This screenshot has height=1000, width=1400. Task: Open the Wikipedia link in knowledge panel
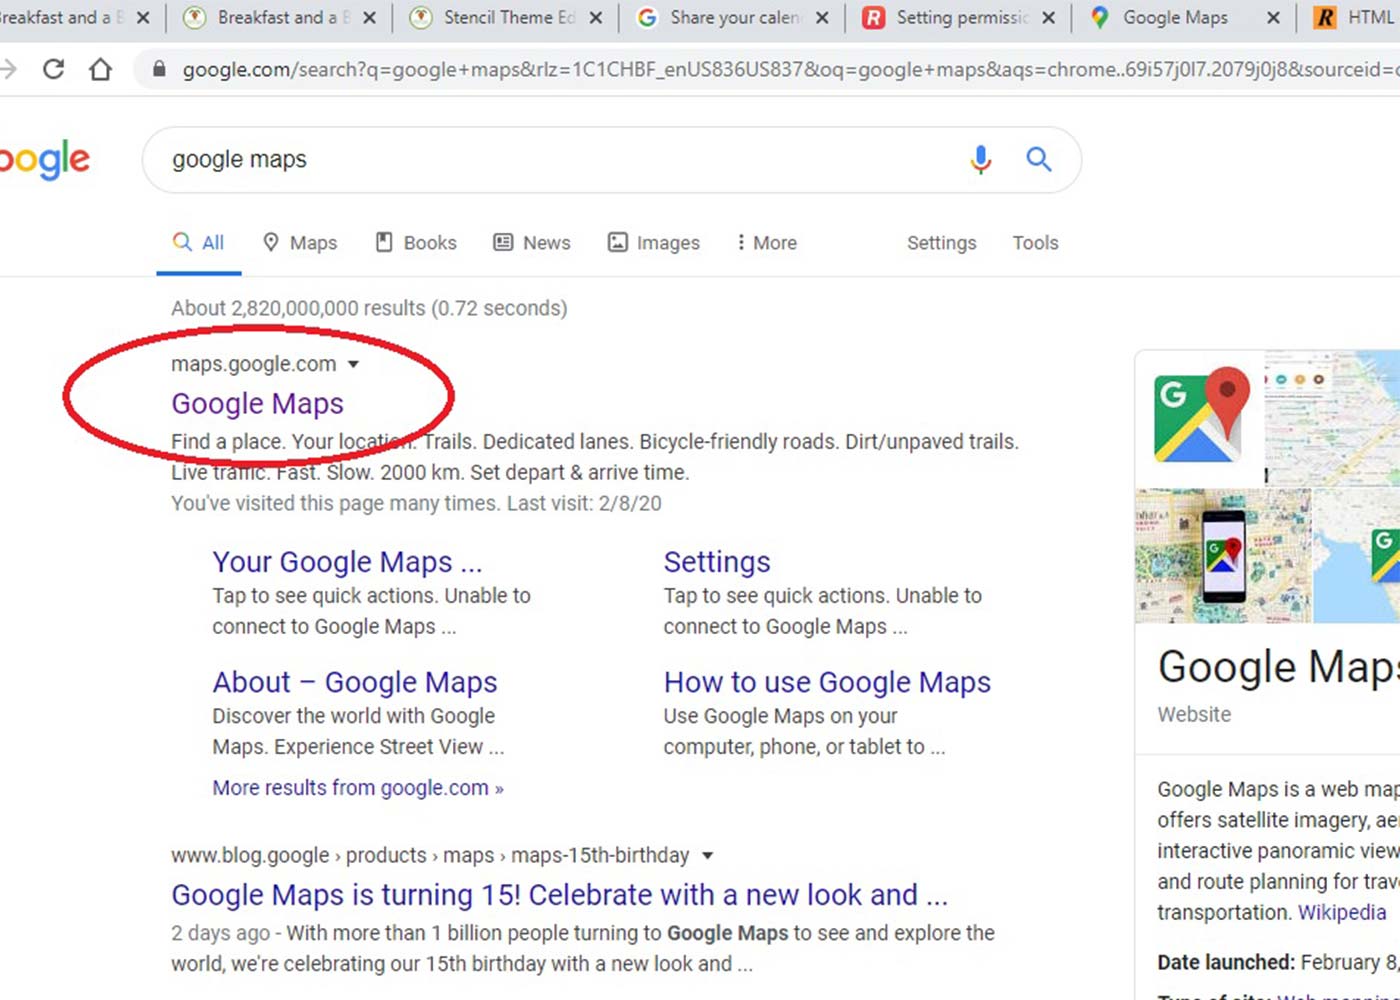(1342, 912)
